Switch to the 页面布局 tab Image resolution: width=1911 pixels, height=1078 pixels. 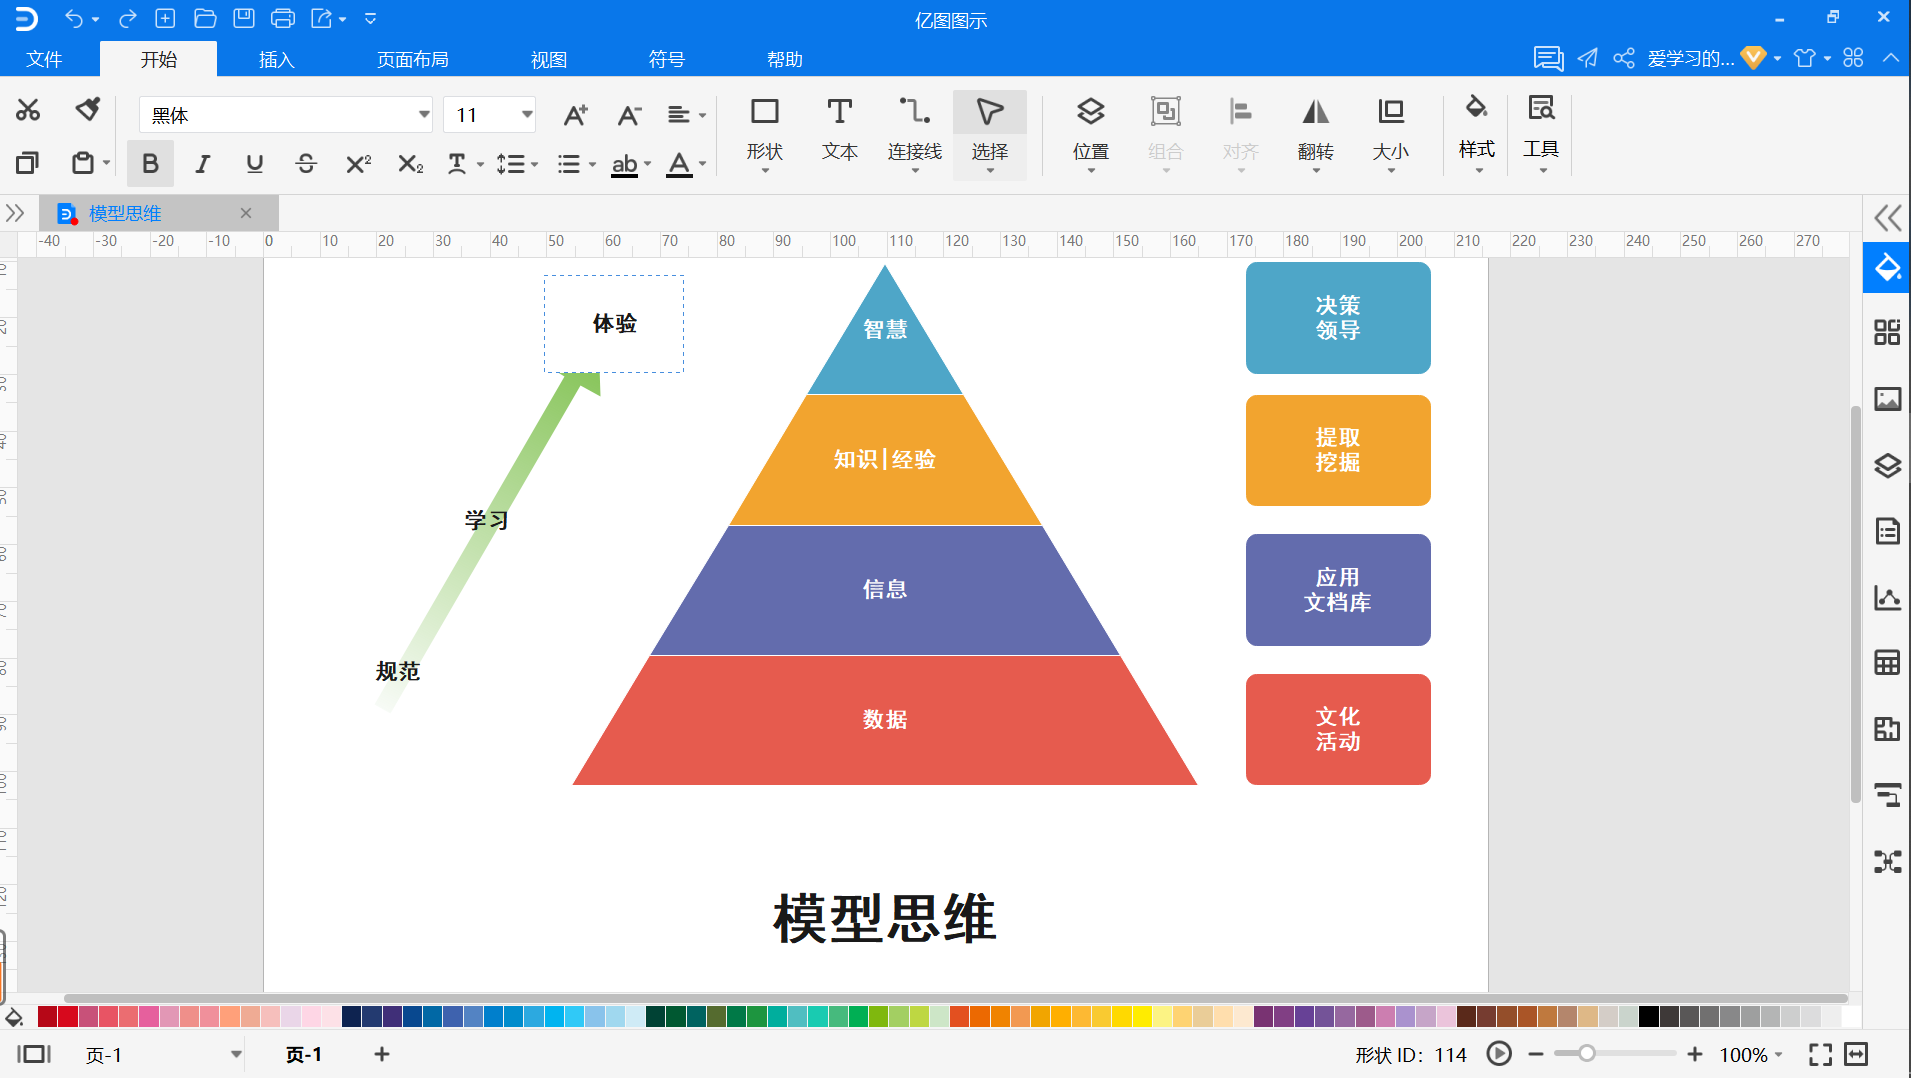pyautogui.click(x=413, y=59)
